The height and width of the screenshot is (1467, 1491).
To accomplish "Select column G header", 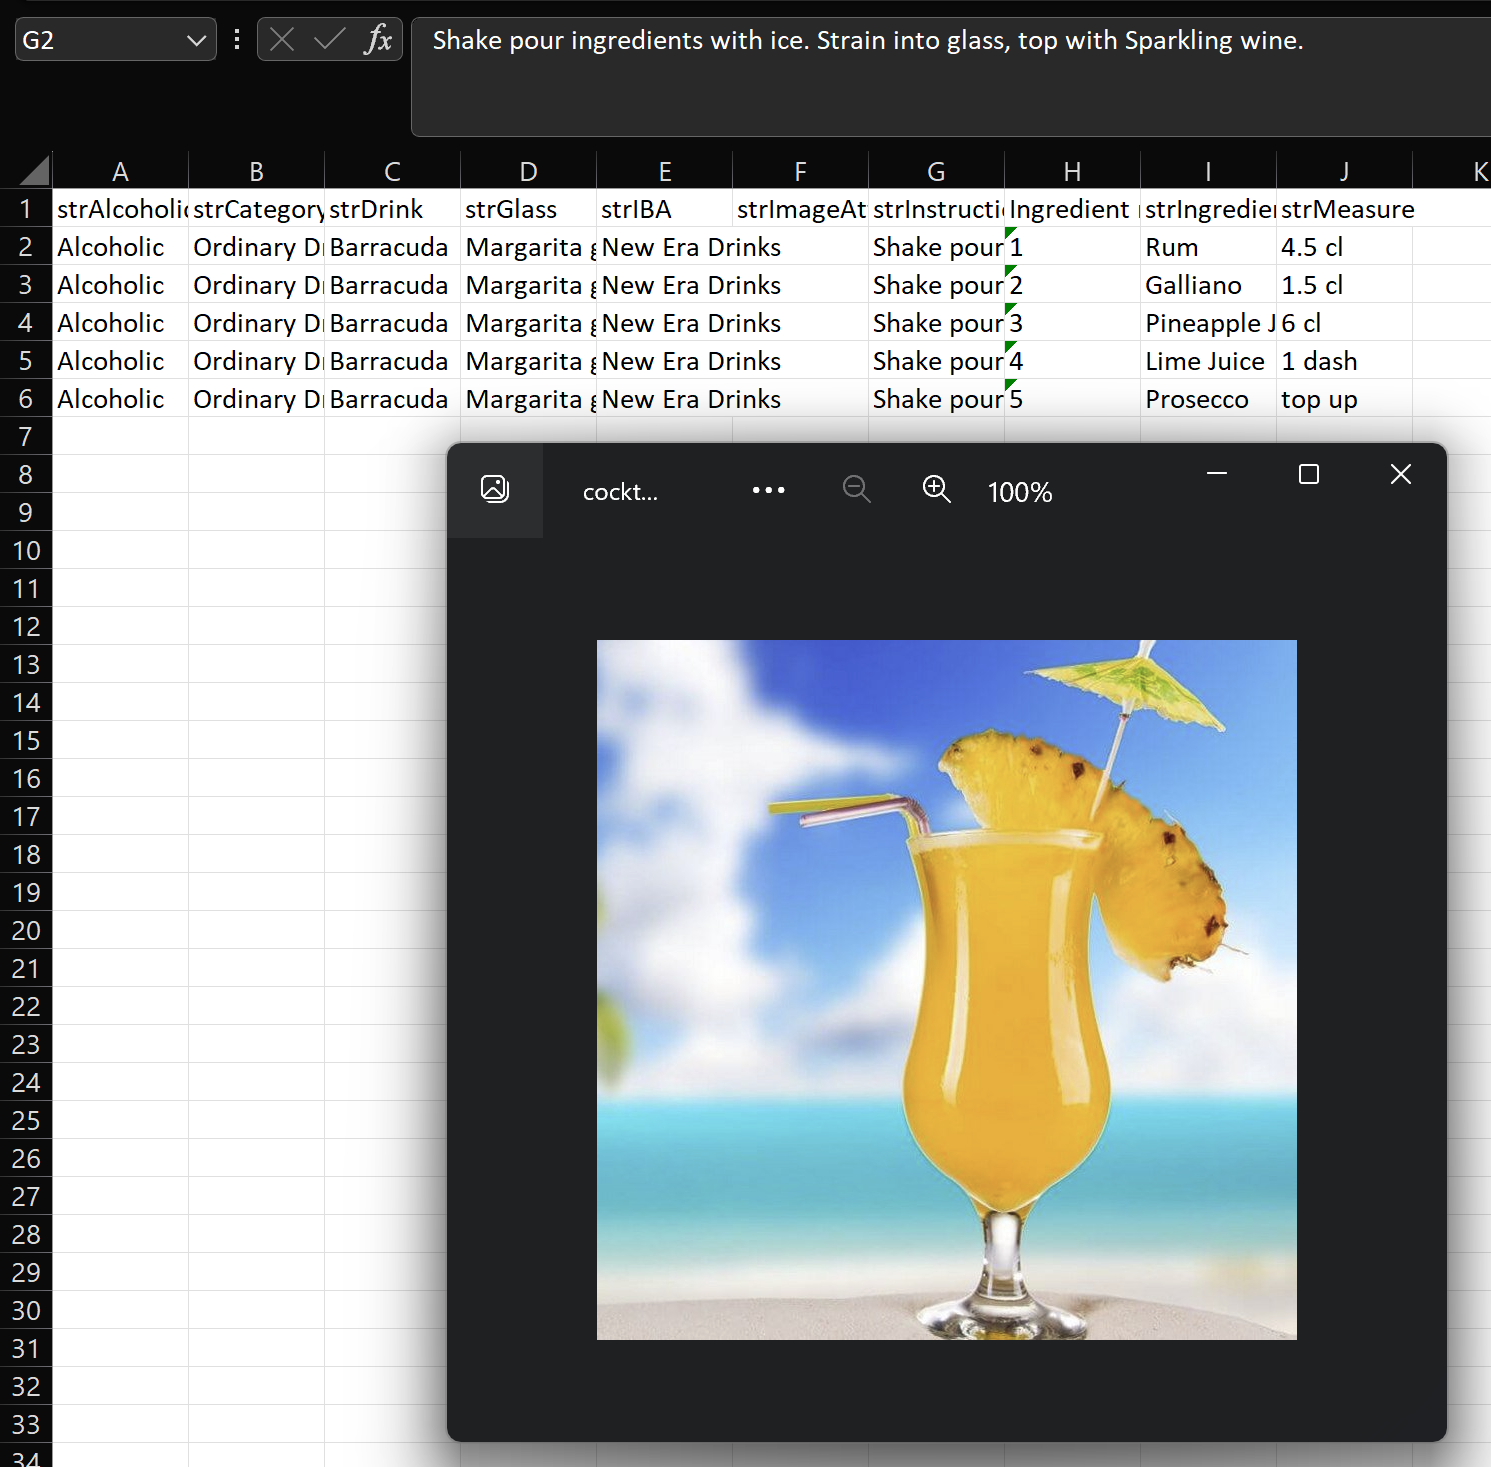I will tap(936, 172).
